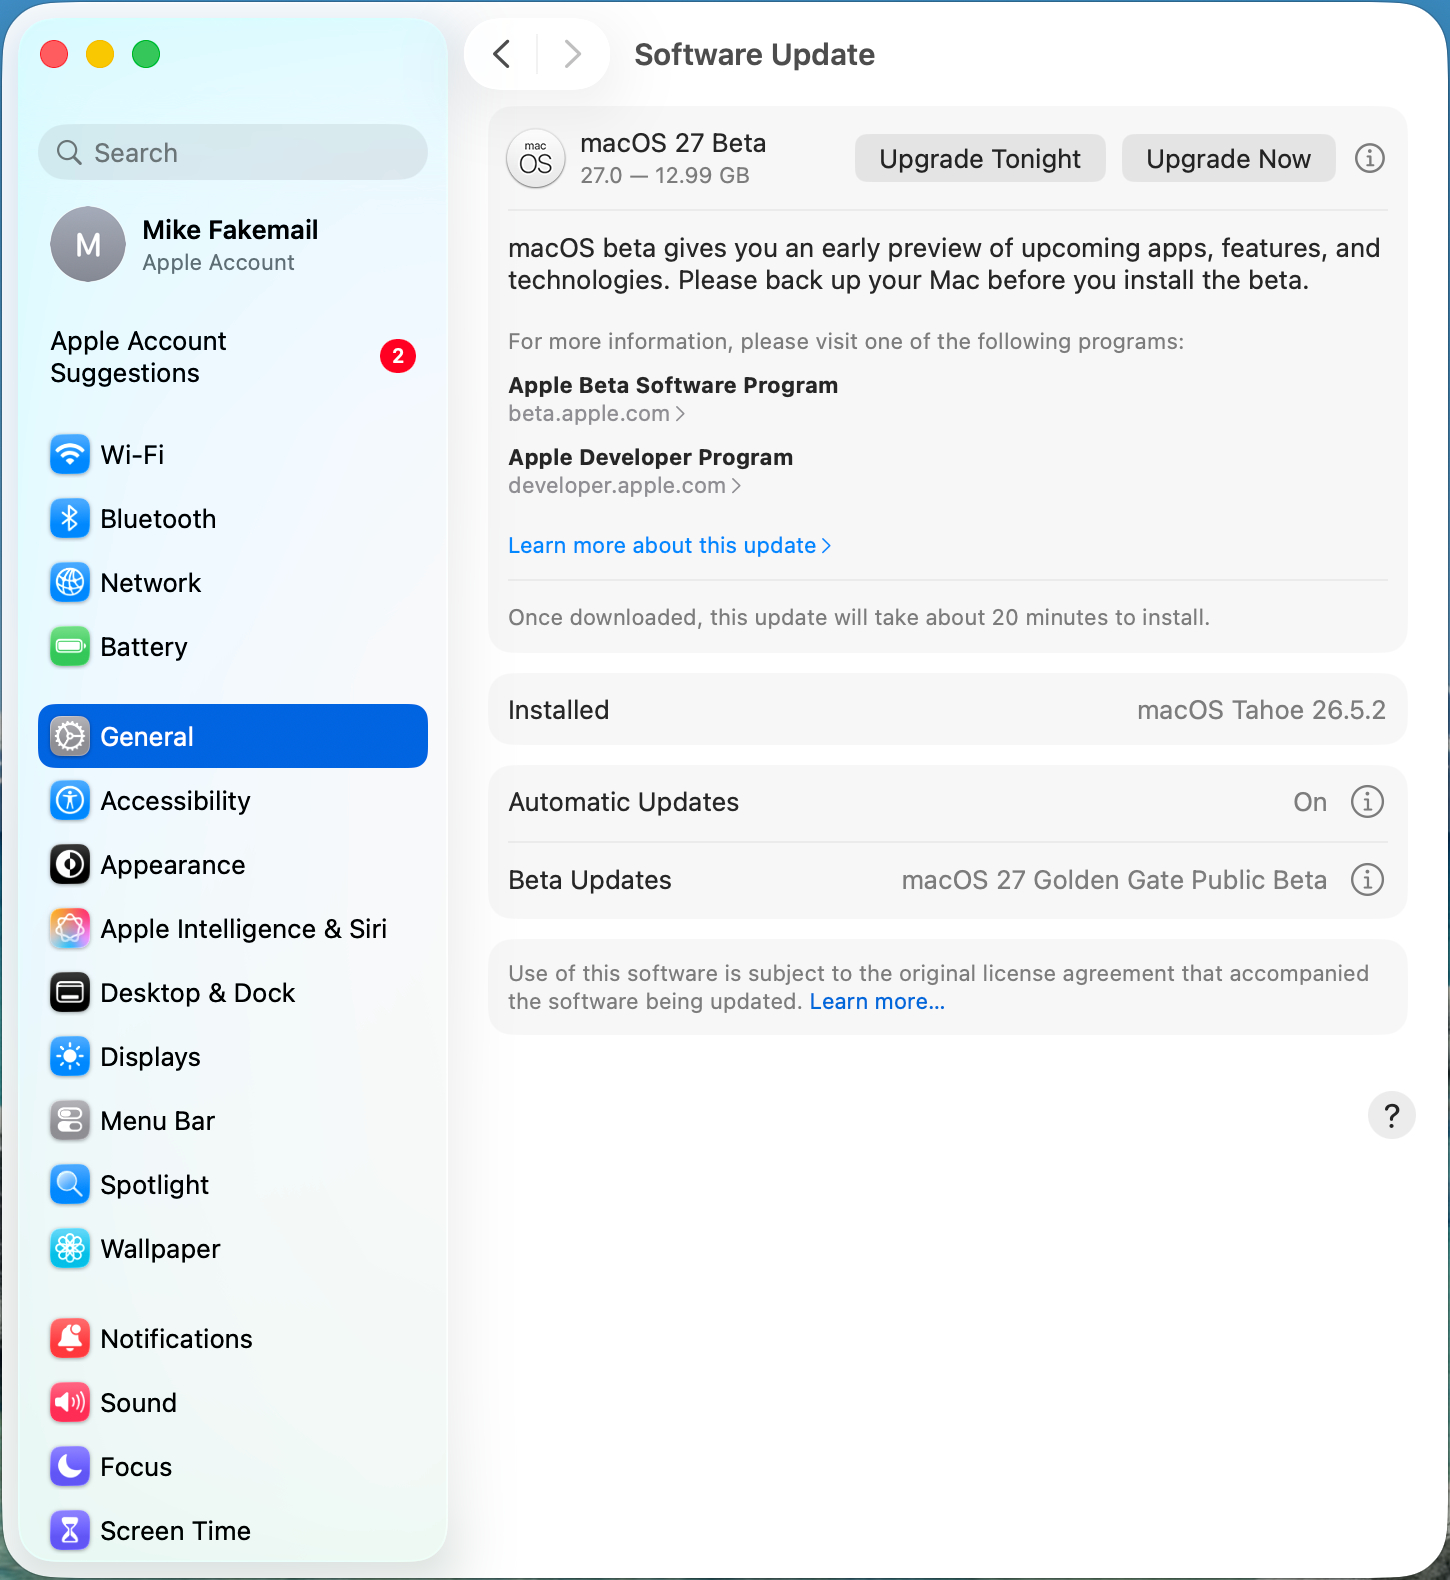
Task: Open Wi-Fi settings in sidebar
Action: pyautogui.click(x=232, y=455)
